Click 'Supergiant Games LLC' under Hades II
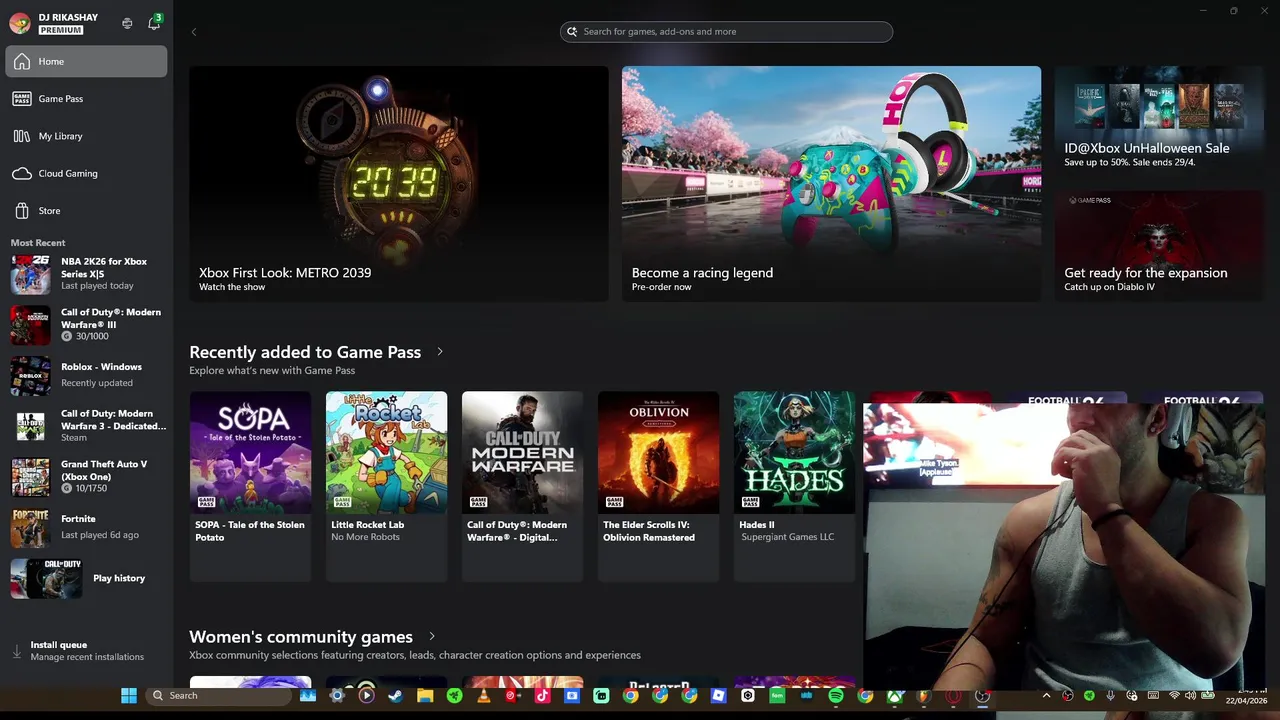 point(787,537)
